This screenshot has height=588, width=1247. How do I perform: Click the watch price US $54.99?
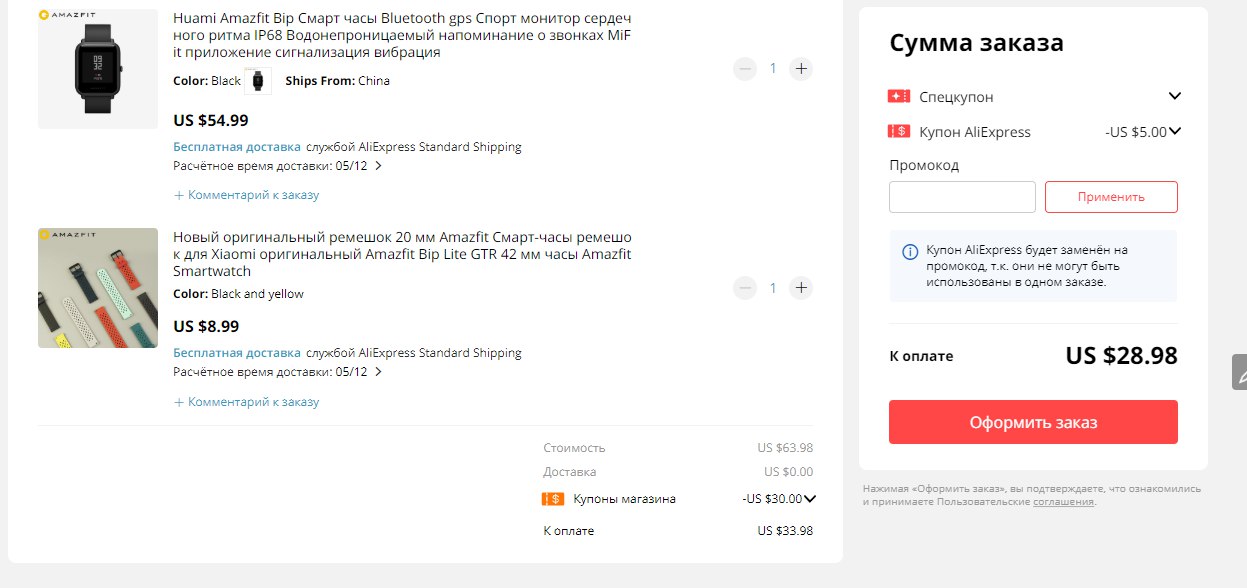pos(211,120)
